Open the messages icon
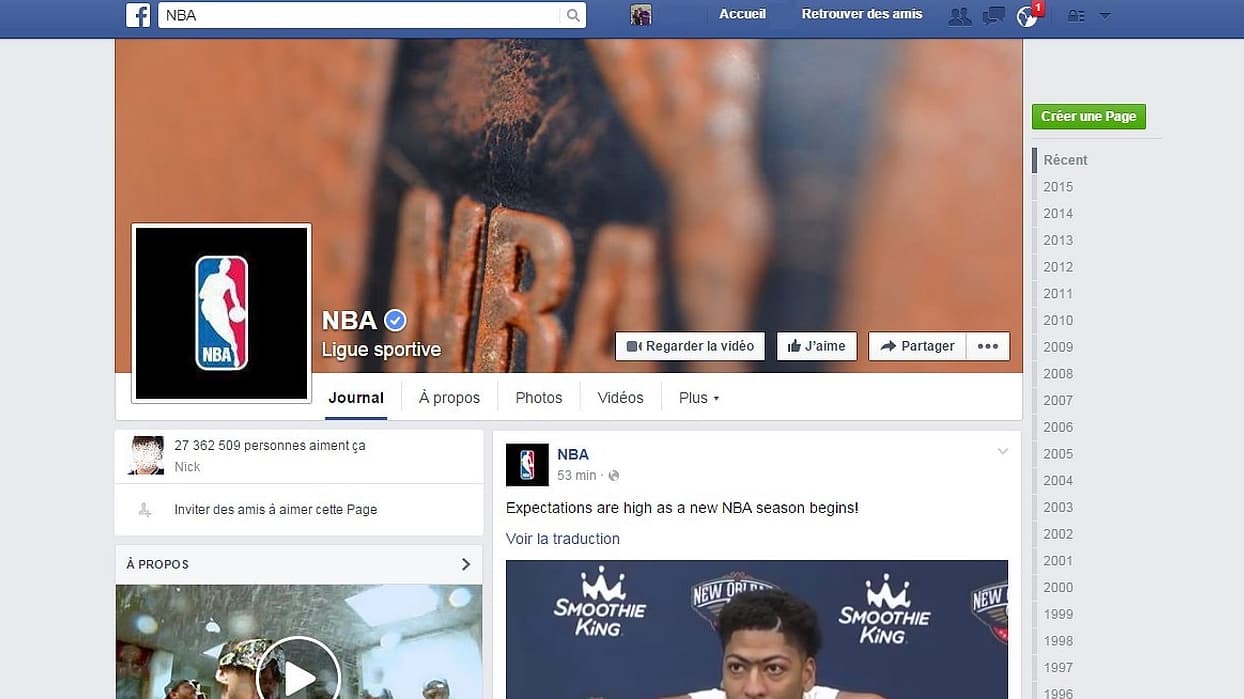Screen dimensions: 1244x699 coord(993,16)
